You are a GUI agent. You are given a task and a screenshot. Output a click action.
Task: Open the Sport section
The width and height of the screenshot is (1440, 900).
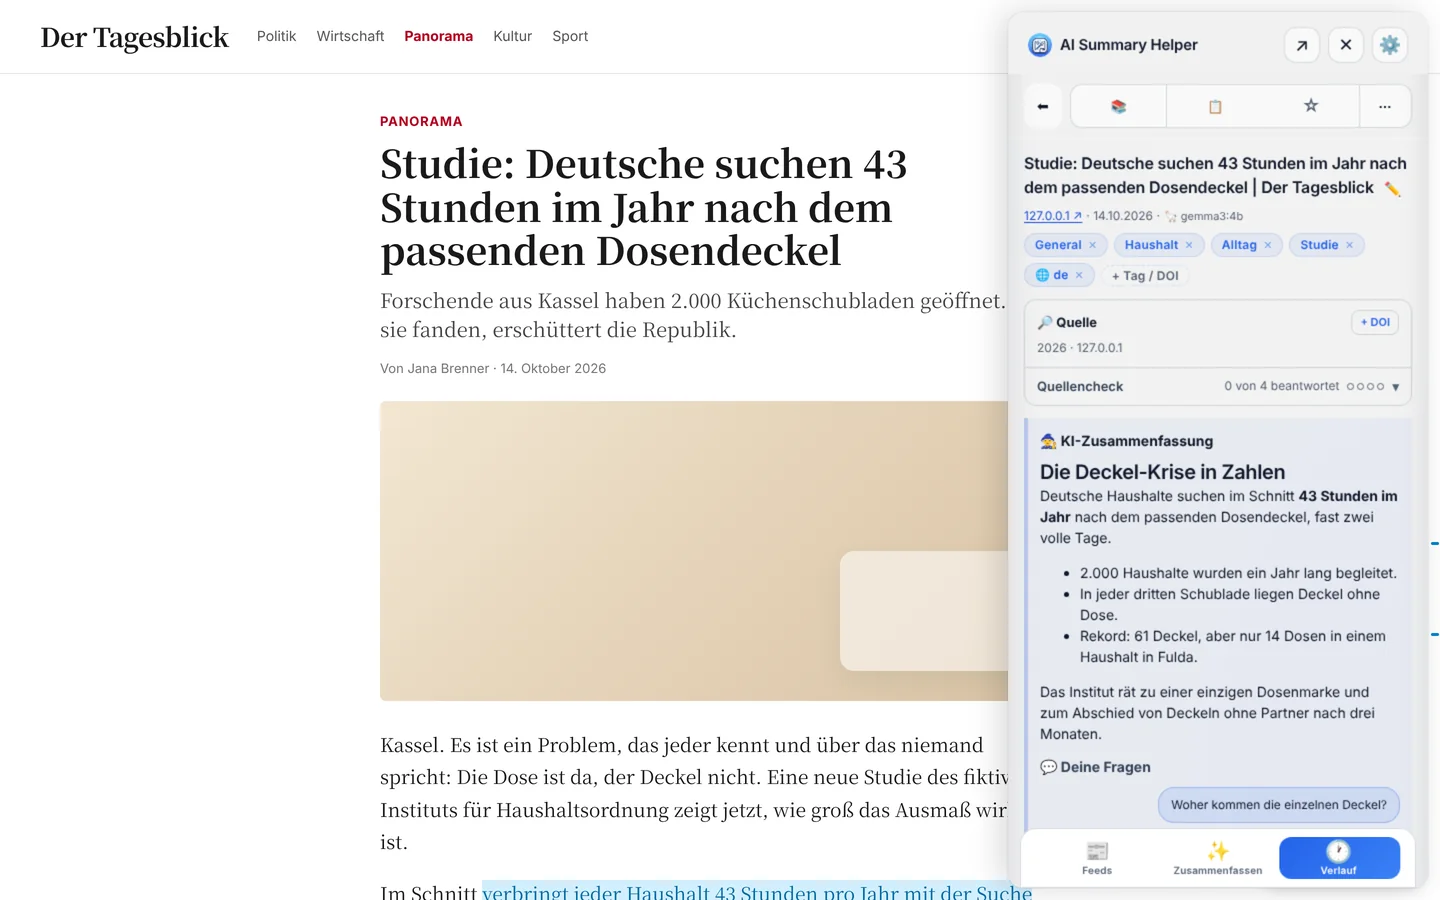point(570,36)
